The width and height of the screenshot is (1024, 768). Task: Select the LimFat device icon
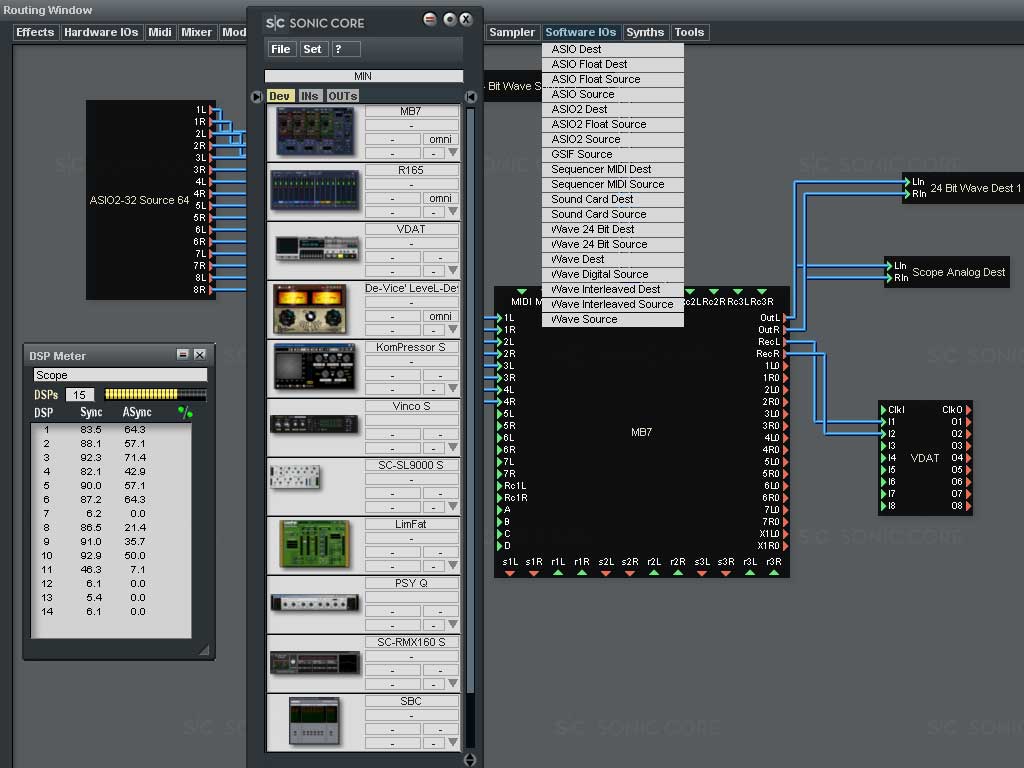314,543
